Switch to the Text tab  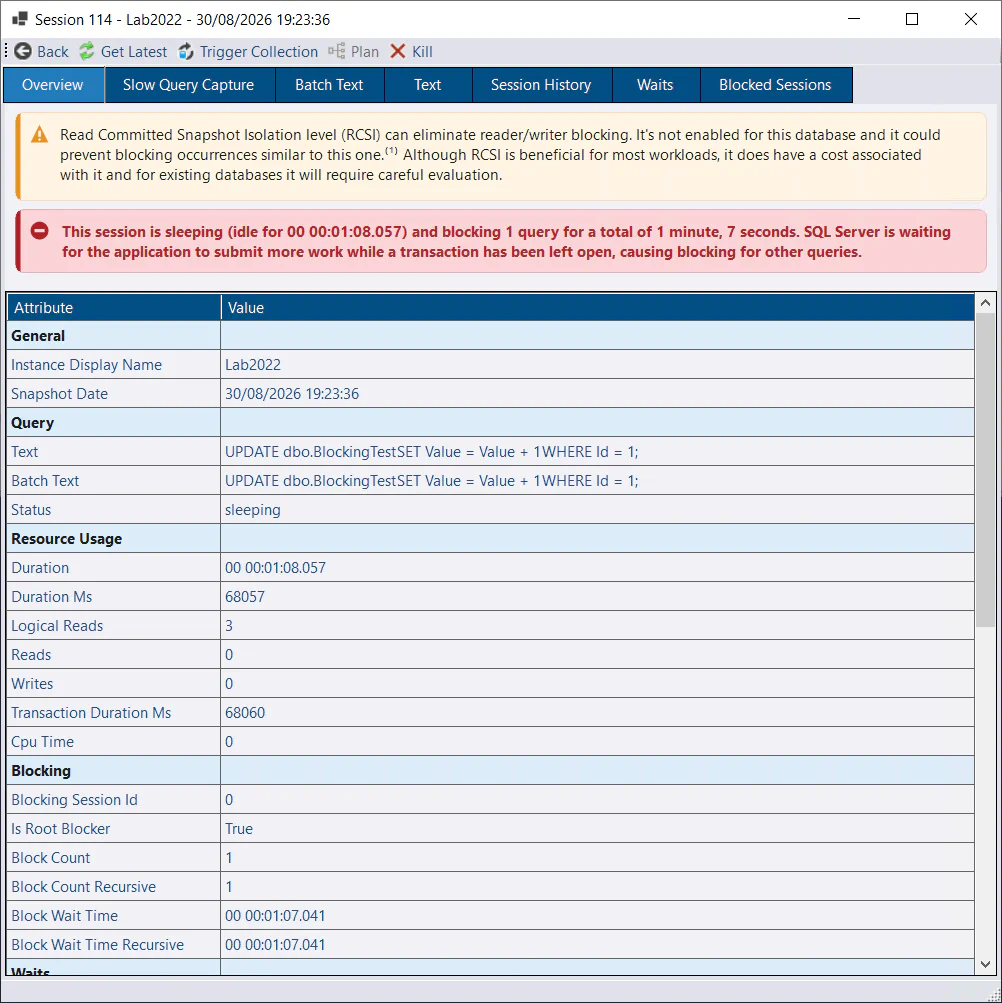[x=428, y=85]
